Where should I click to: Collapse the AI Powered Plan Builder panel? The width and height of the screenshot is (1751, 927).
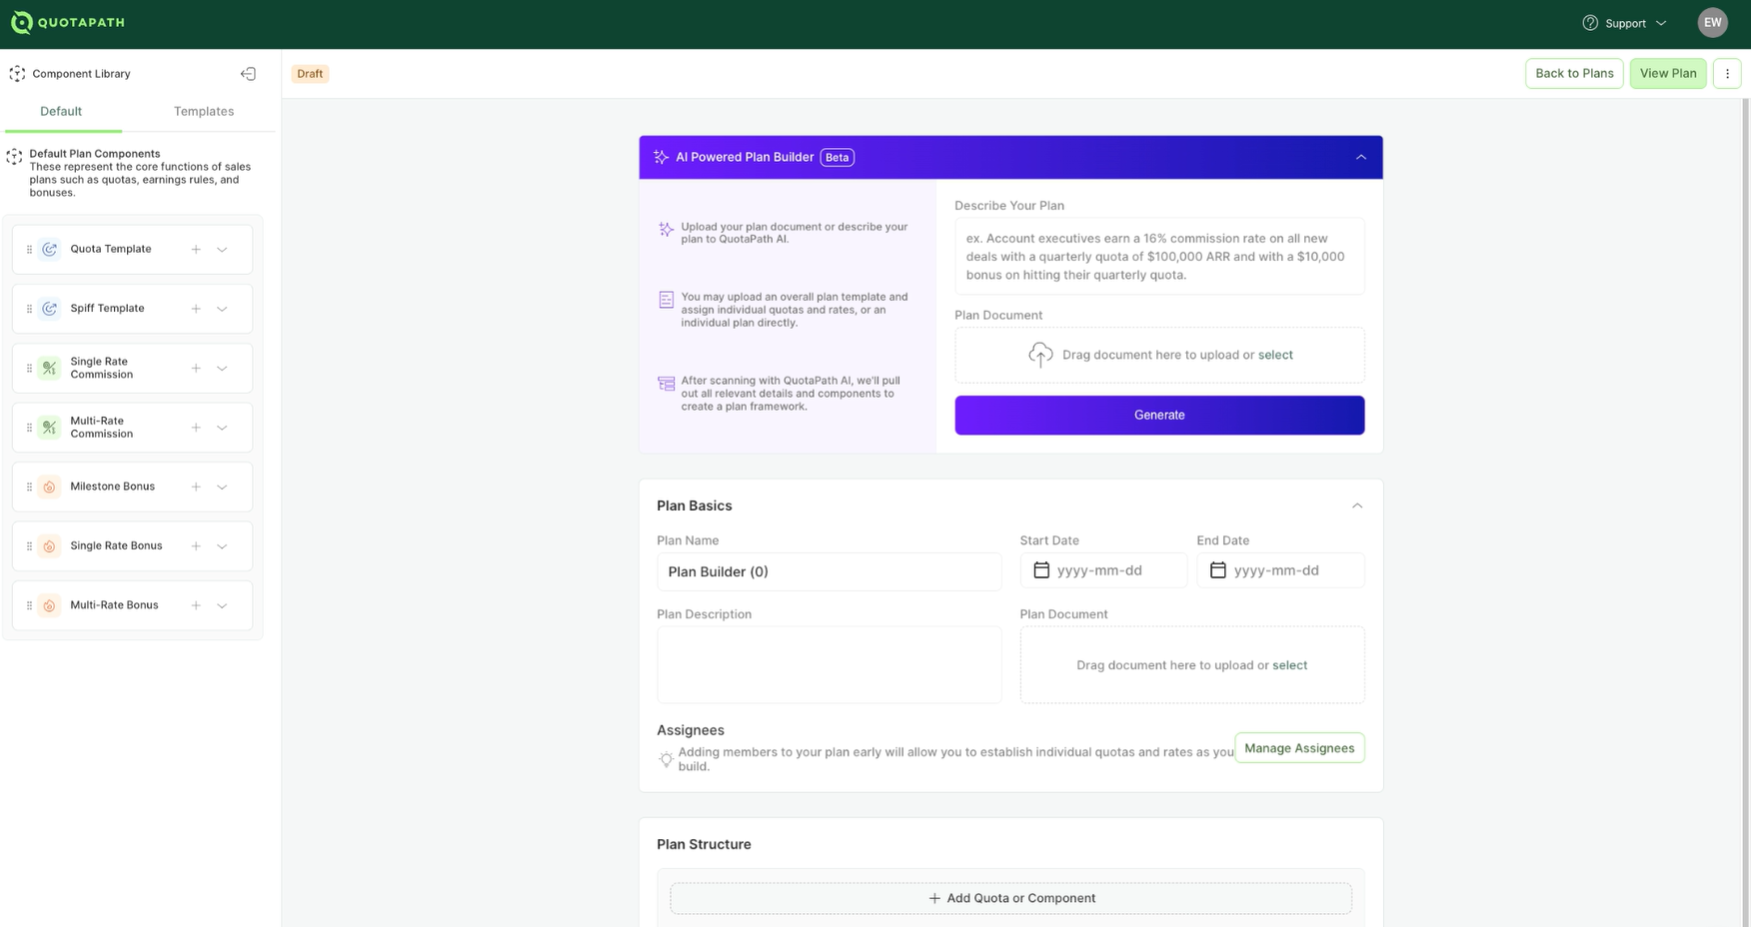pyautogui.click(x=1361, y=157)
